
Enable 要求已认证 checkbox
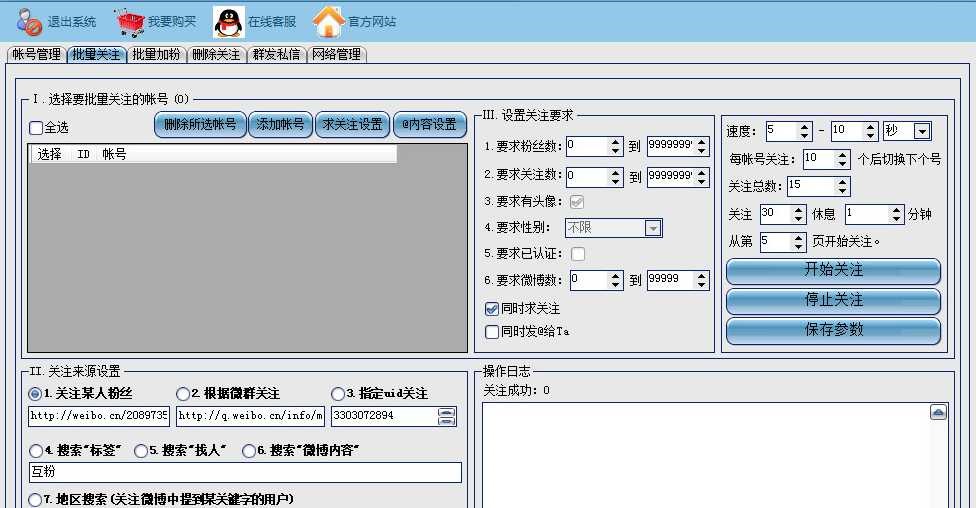tap(578, 254)
